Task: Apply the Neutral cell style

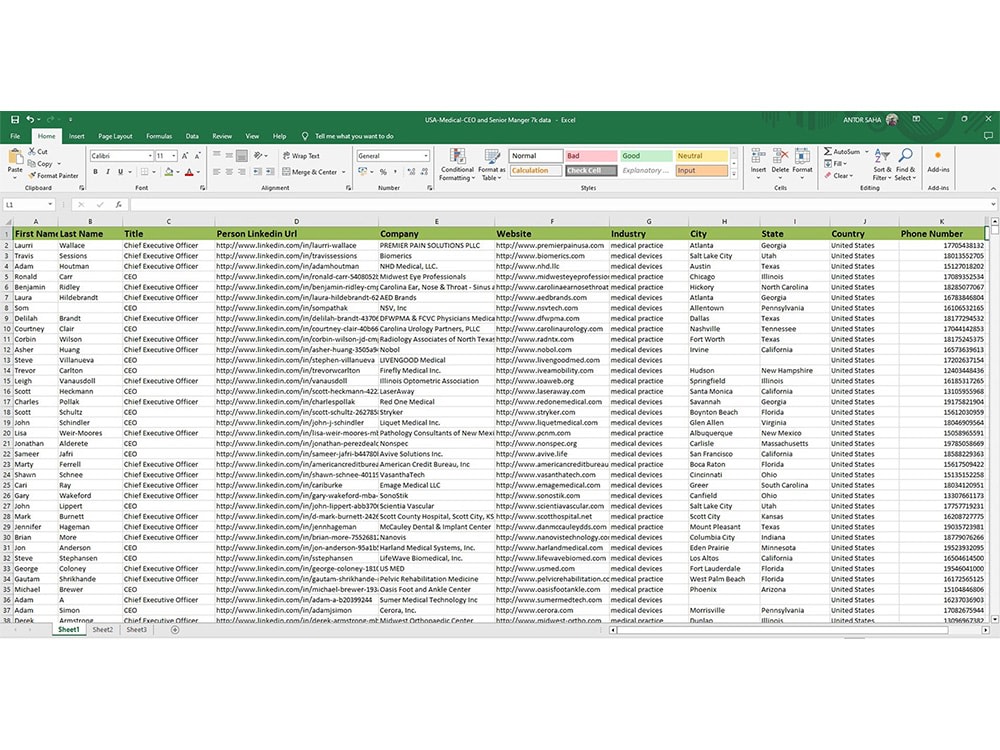Action: point(702,156)
